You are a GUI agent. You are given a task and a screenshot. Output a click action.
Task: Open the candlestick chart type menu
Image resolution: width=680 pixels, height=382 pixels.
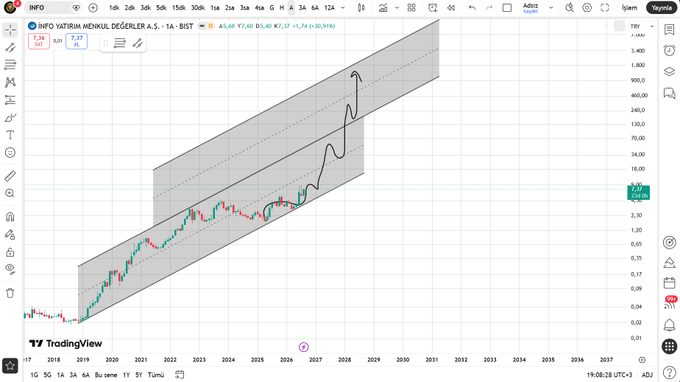tap(361, 8)
